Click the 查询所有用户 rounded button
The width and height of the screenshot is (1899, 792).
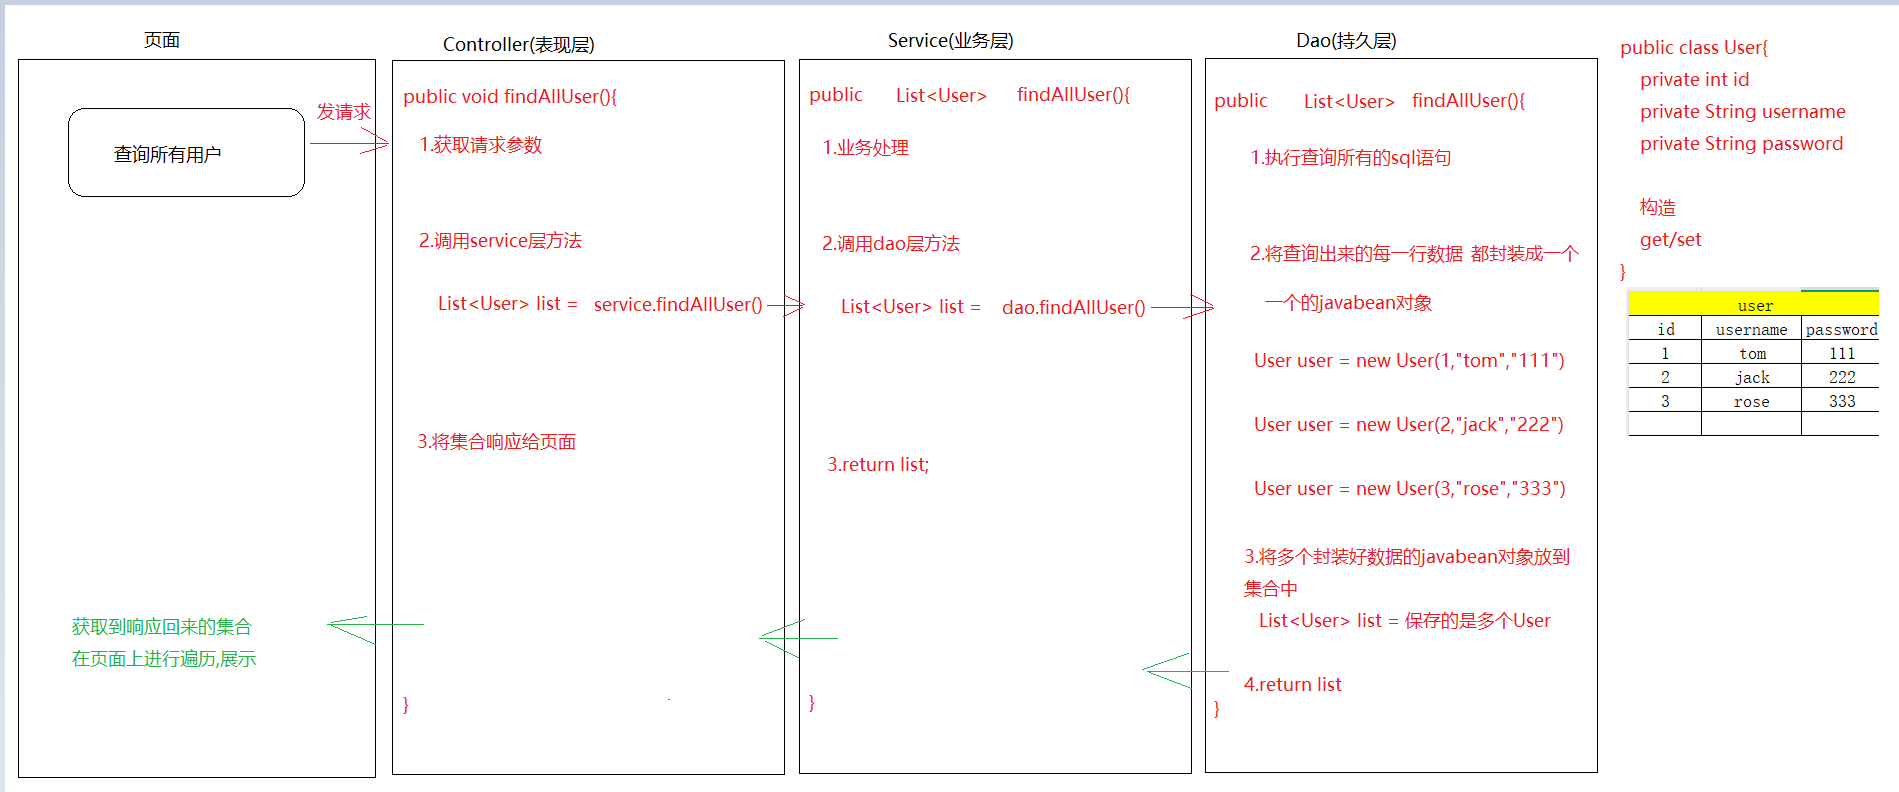(x=186, y=153)
